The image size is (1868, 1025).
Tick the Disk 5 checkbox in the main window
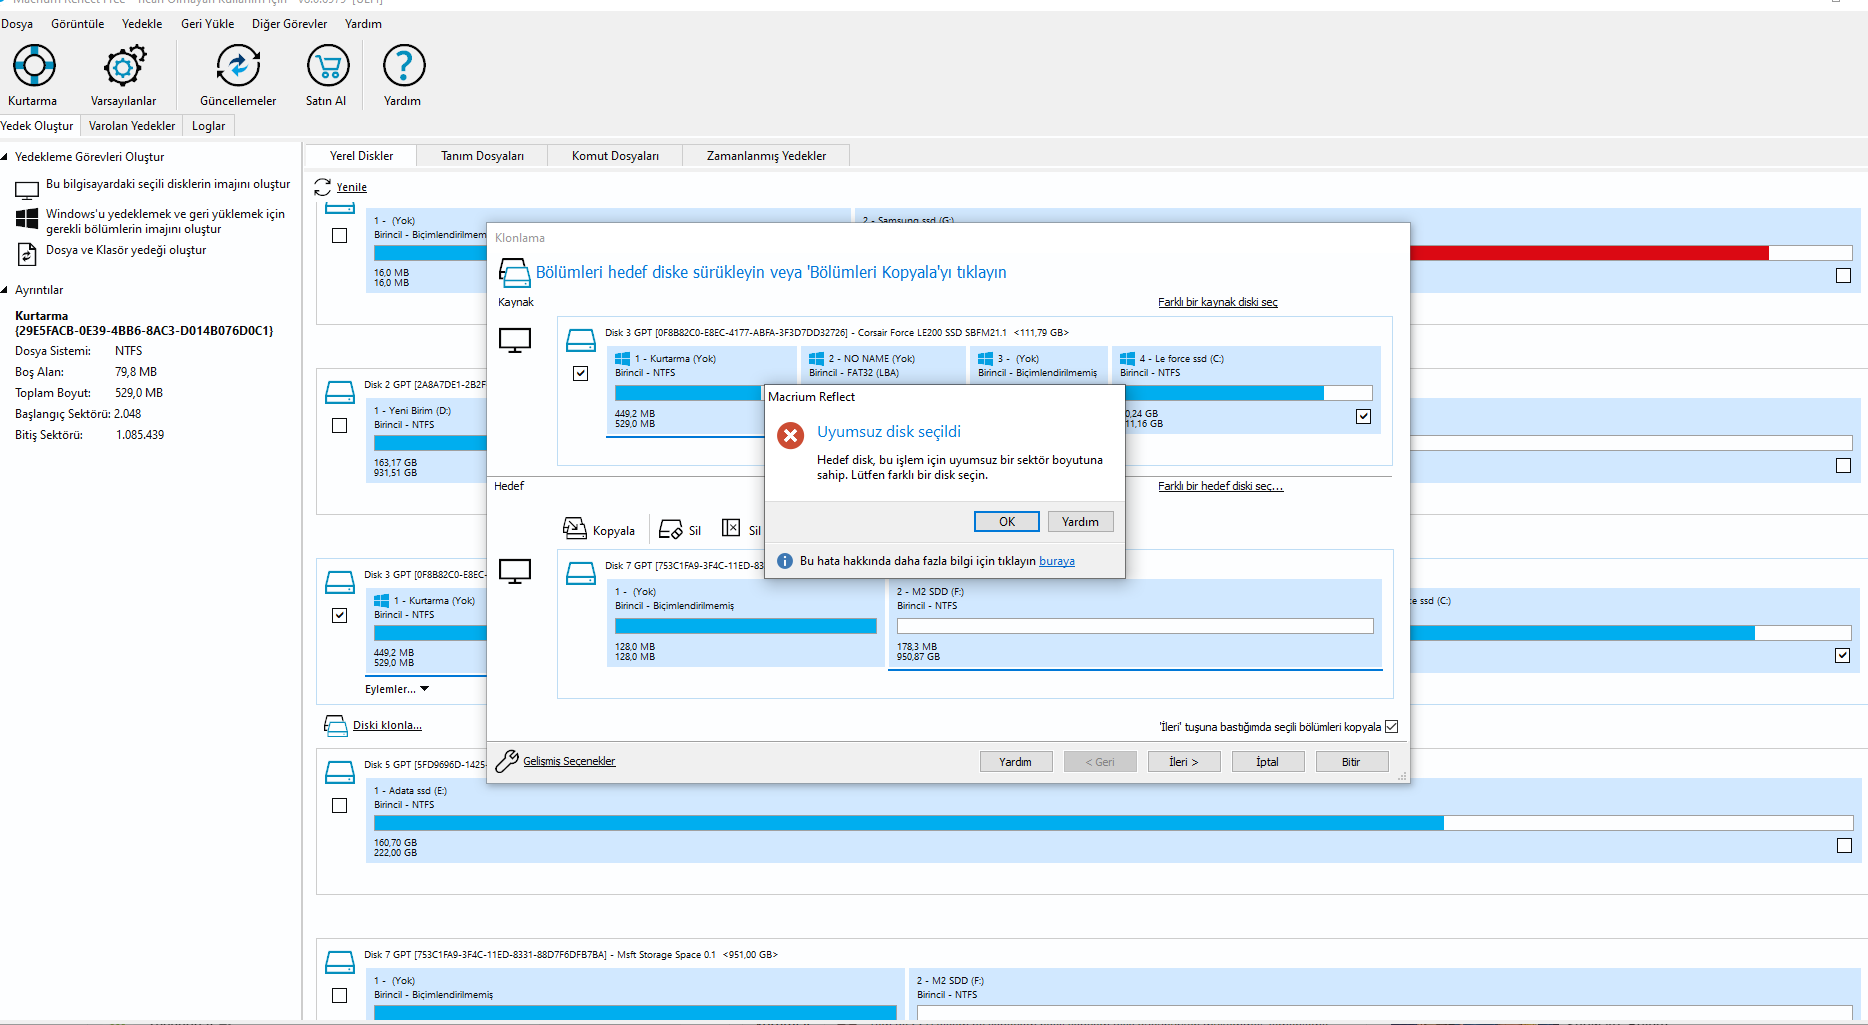340,806
